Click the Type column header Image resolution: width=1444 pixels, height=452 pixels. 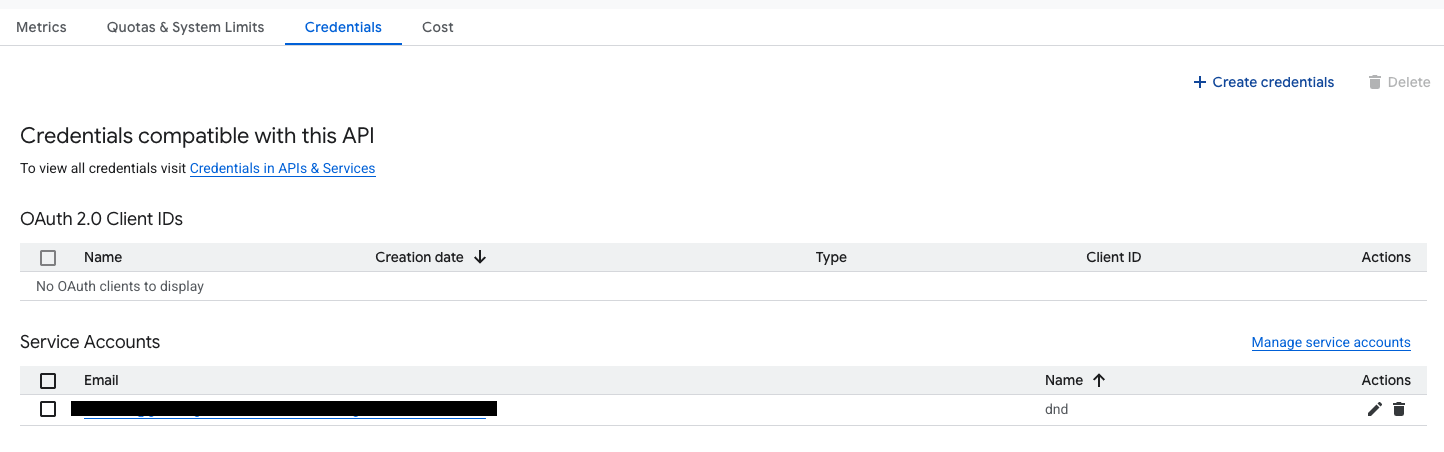[x=831, y=257]
